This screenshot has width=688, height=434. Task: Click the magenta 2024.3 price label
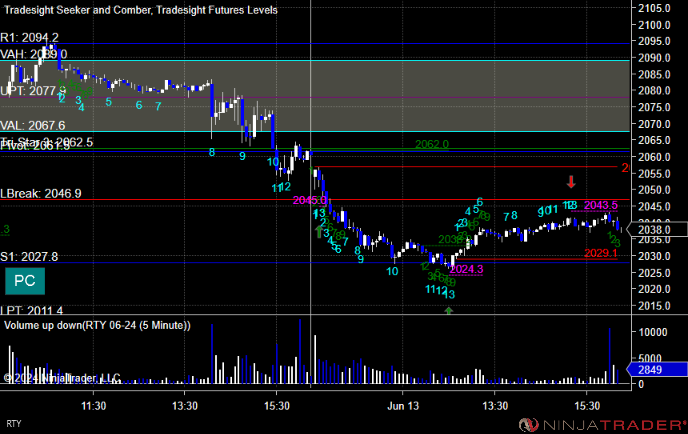click(x=466, y=269)
